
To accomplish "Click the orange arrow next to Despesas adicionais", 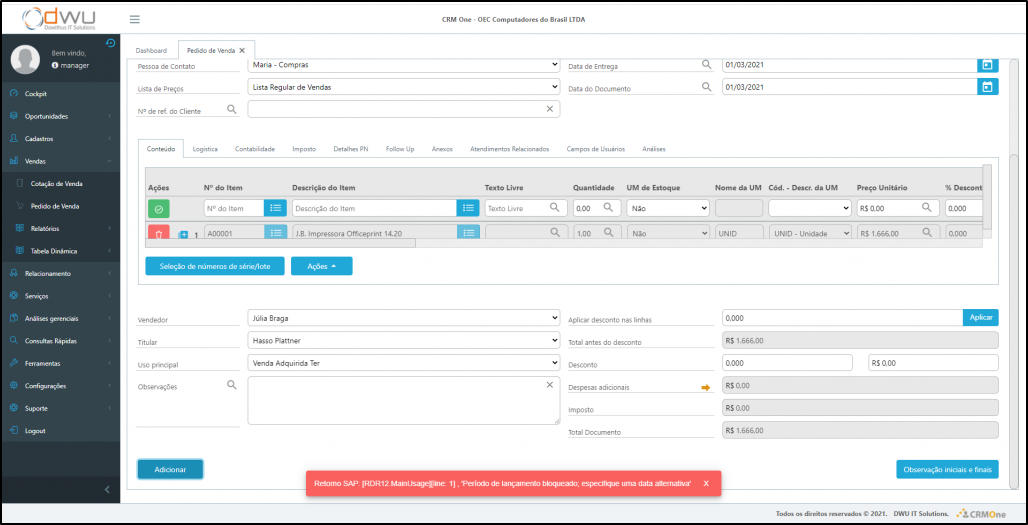I will [x=705, y=386].
